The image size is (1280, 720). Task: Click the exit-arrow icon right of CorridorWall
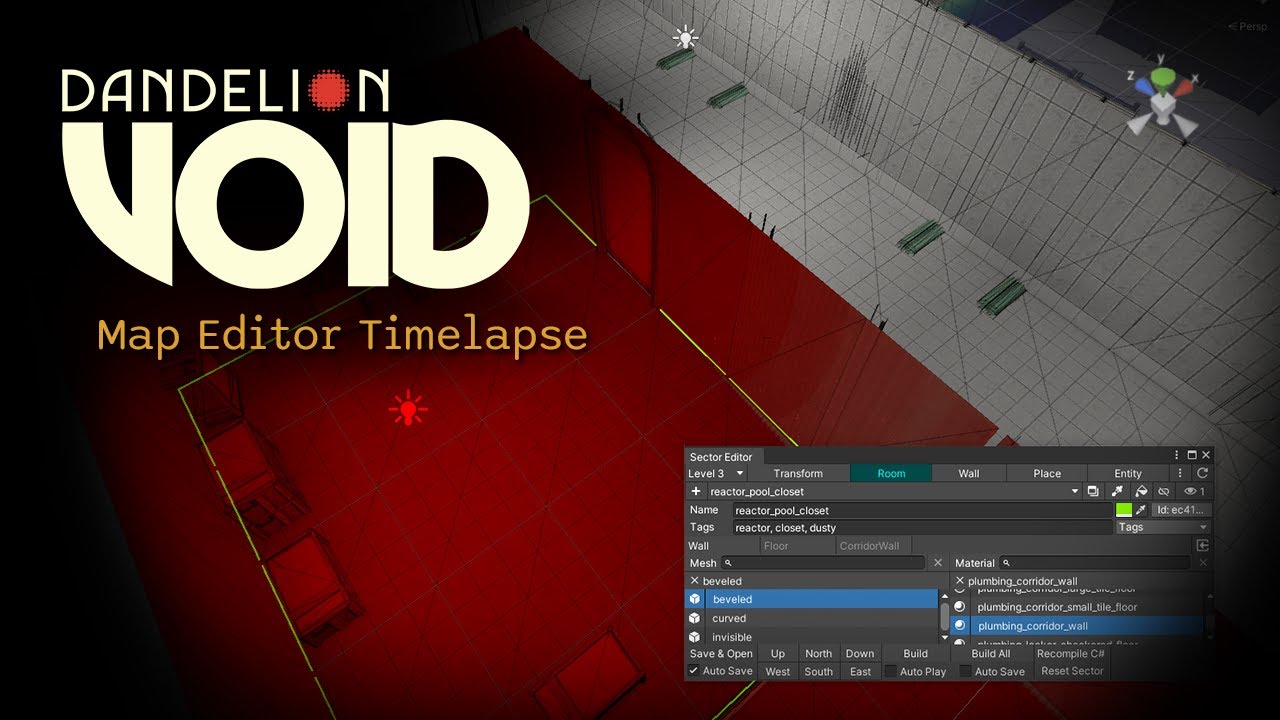click(x=1203, y=546)
